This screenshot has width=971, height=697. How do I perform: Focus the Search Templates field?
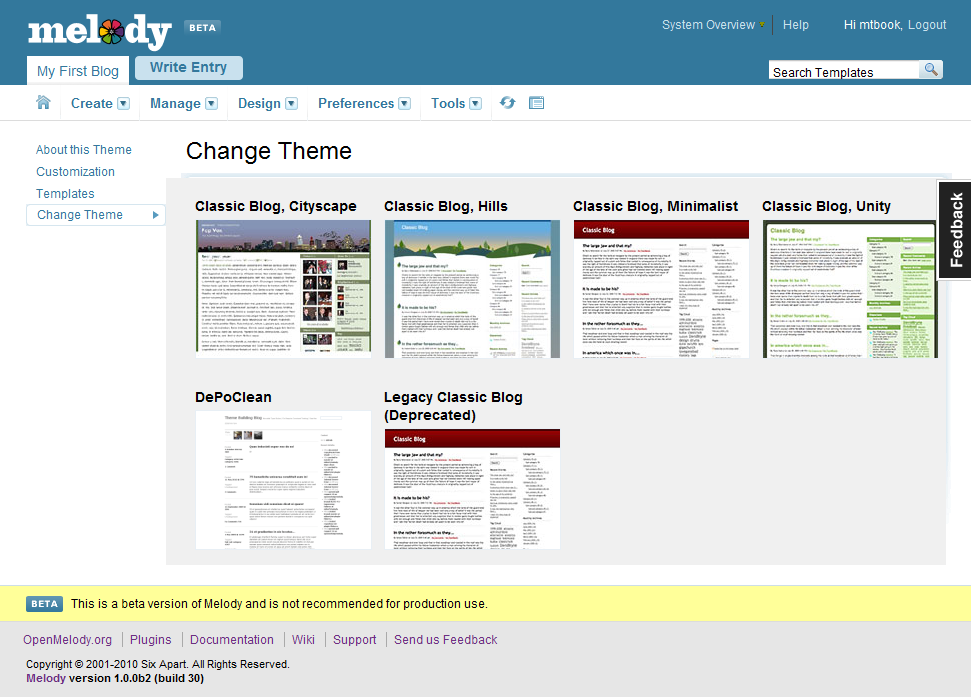pyautogui.click(x=843, y=71)
